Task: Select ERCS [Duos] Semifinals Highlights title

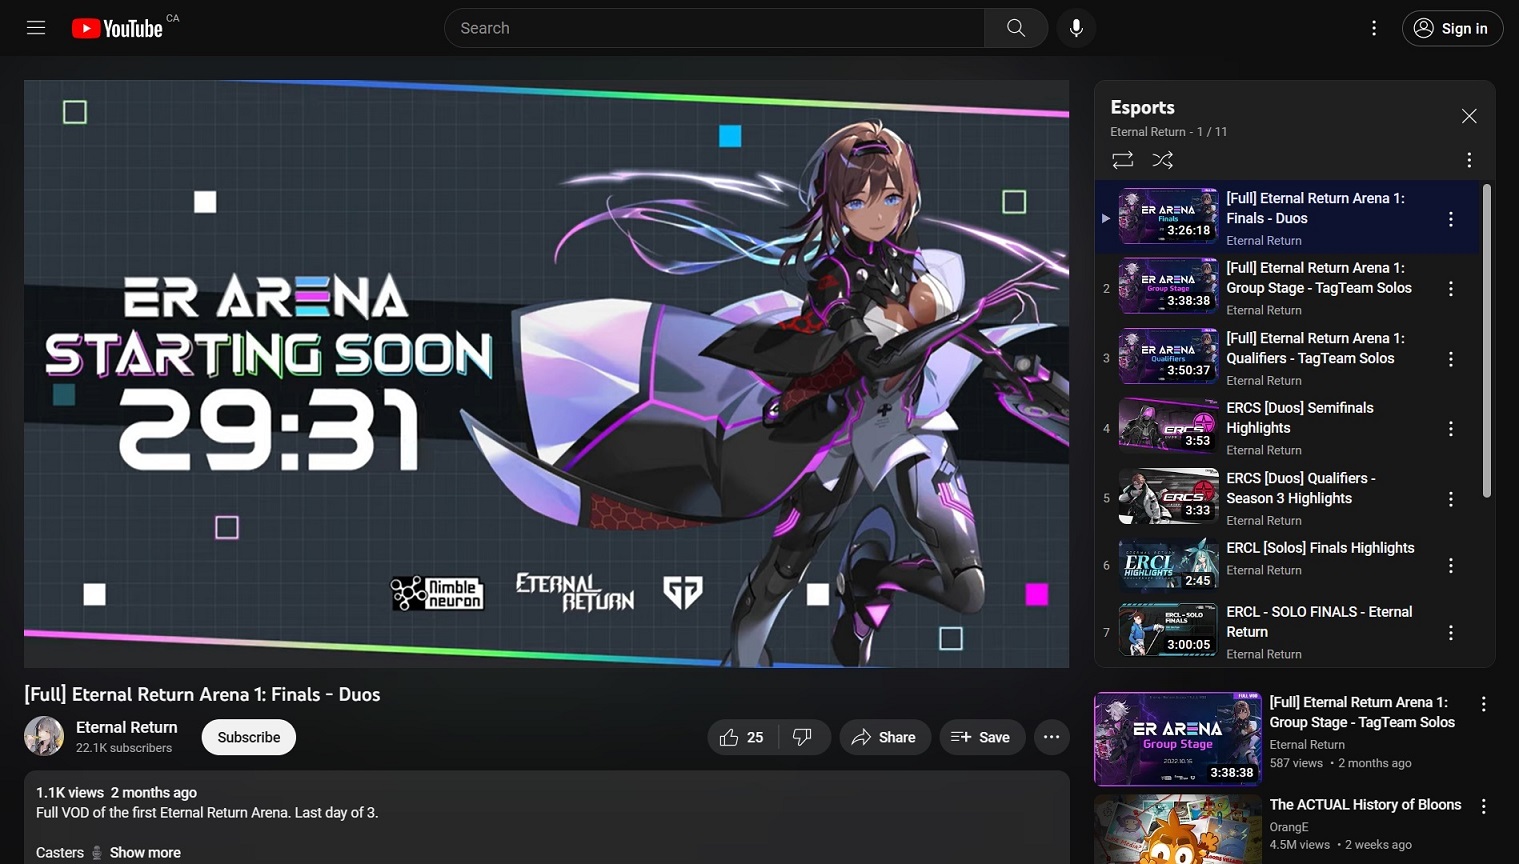Action: tap(1300, 418)
